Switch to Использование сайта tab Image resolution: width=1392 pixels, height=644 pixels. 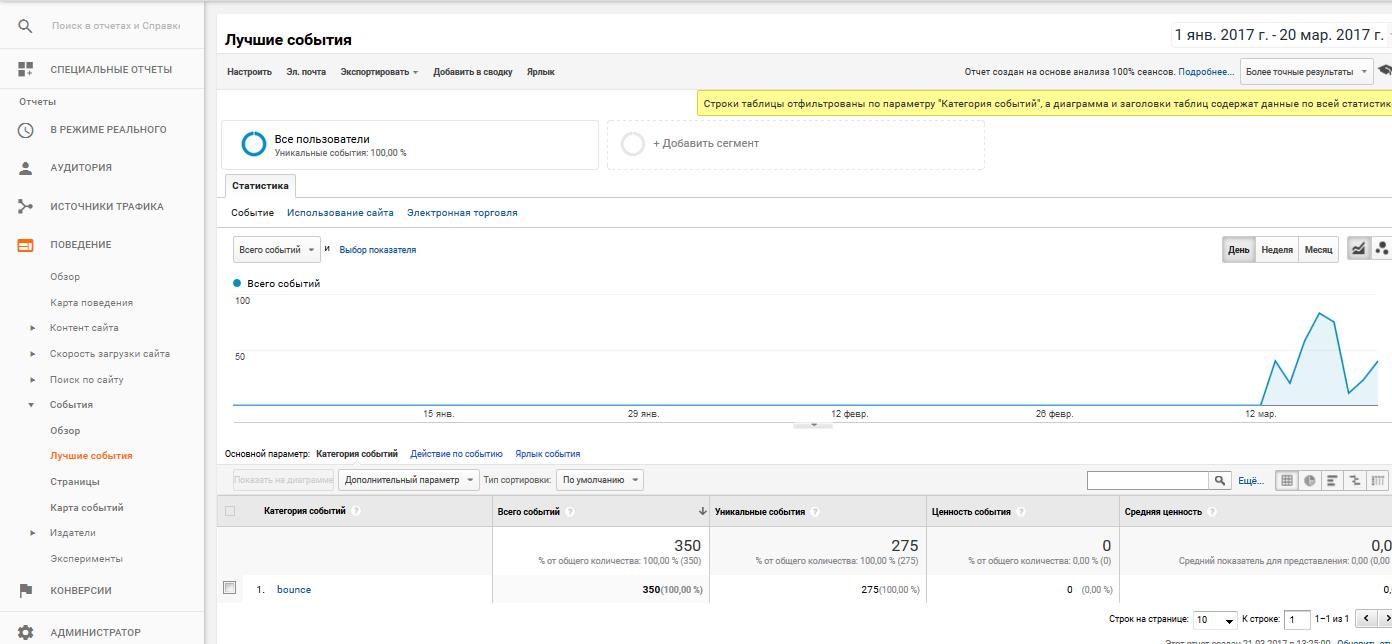point(340,213)
